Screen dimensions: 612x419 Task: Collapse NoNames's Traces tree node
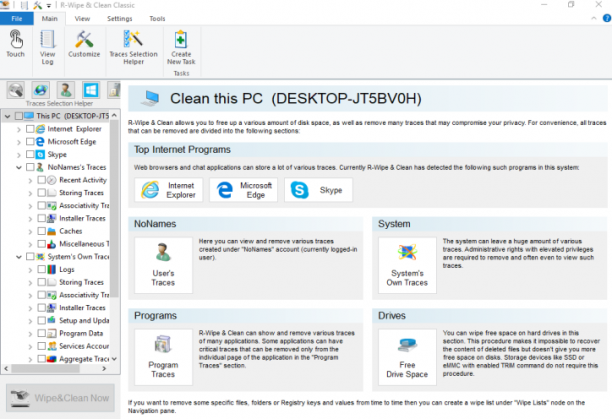pos(19,167)
